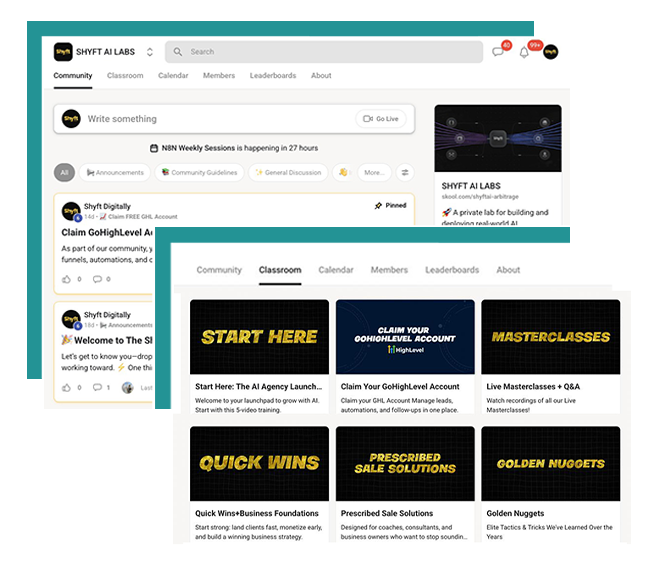Click the Live Masterclasses + Q&A title
The height and width of the screenshot is (587, 657).
[533, 387]
